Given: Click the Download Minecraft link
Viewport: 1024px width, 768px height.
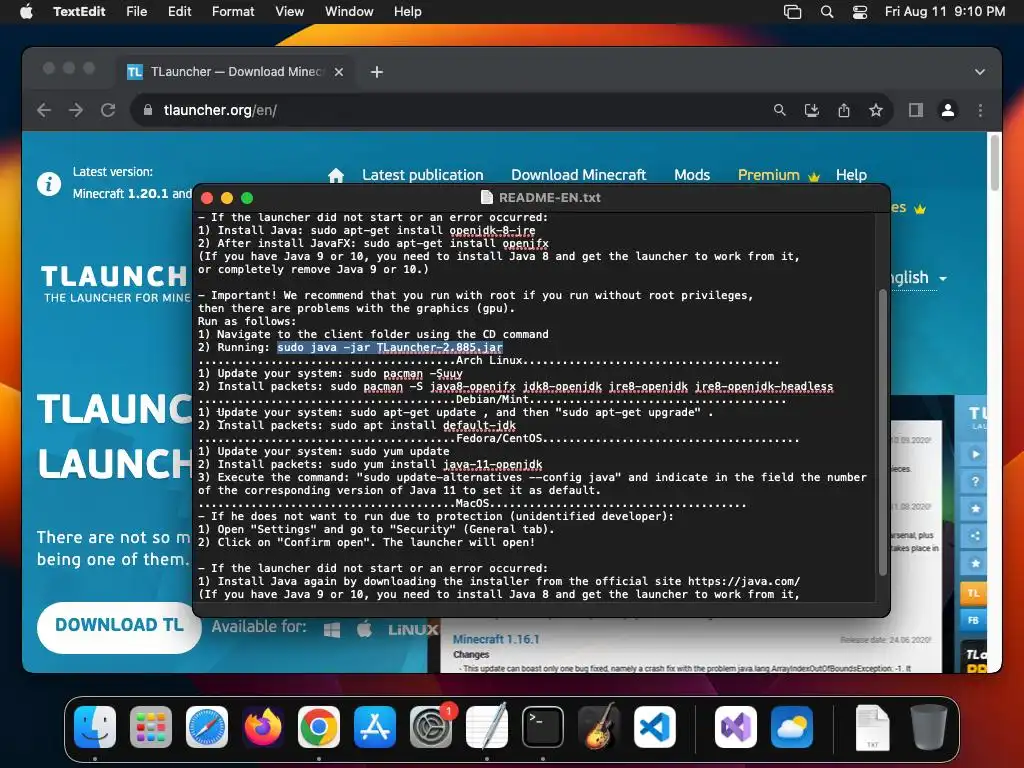Looking at the screenshot, I should click(579, 175).
